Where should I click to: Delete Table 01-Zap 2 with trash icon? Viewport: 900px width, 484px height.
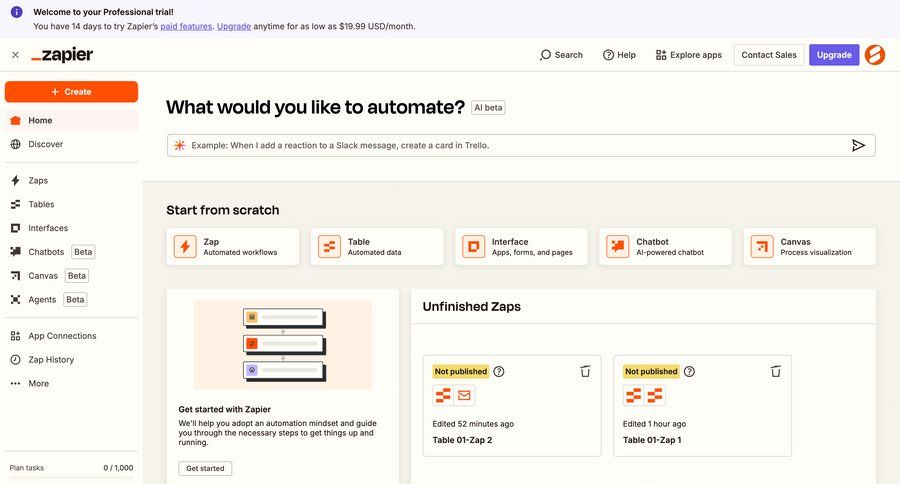[585, 371]
